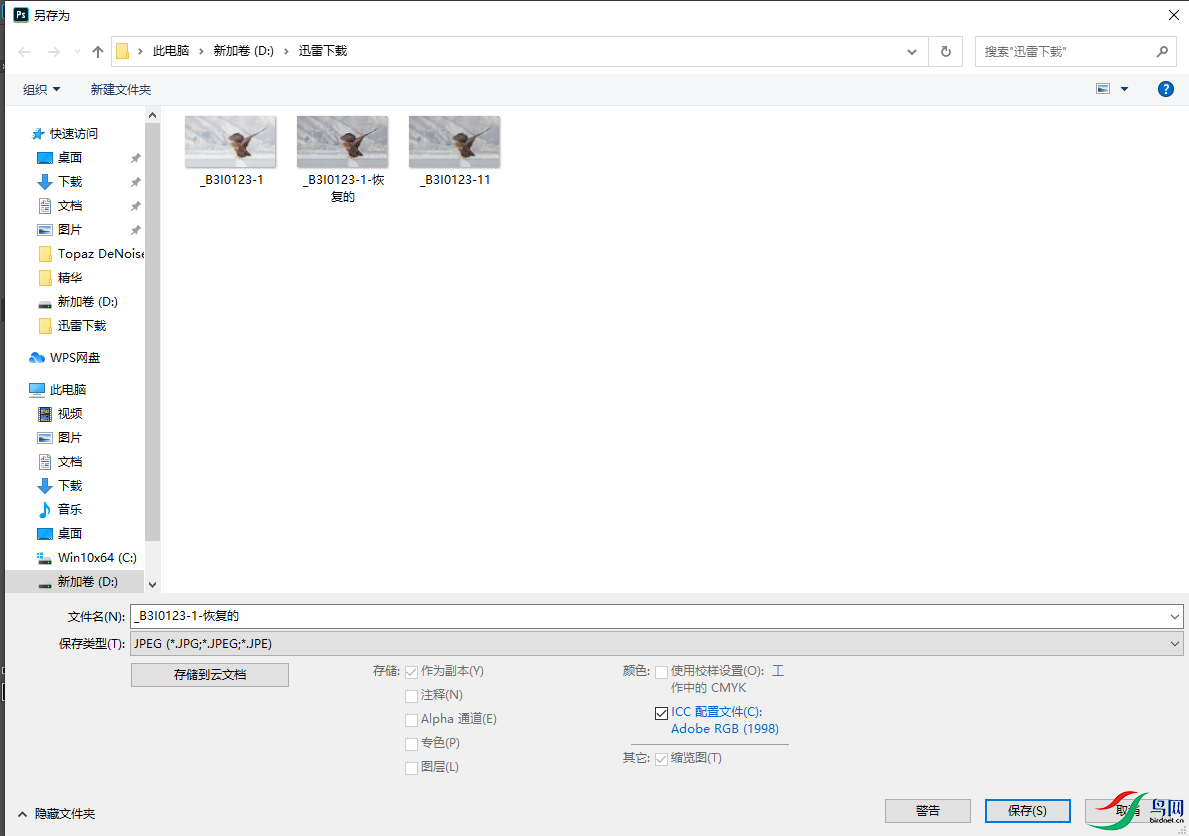Click the search magnifier icon
Viewport: 1189px width, 836px height.
(x=1162, y=52)
